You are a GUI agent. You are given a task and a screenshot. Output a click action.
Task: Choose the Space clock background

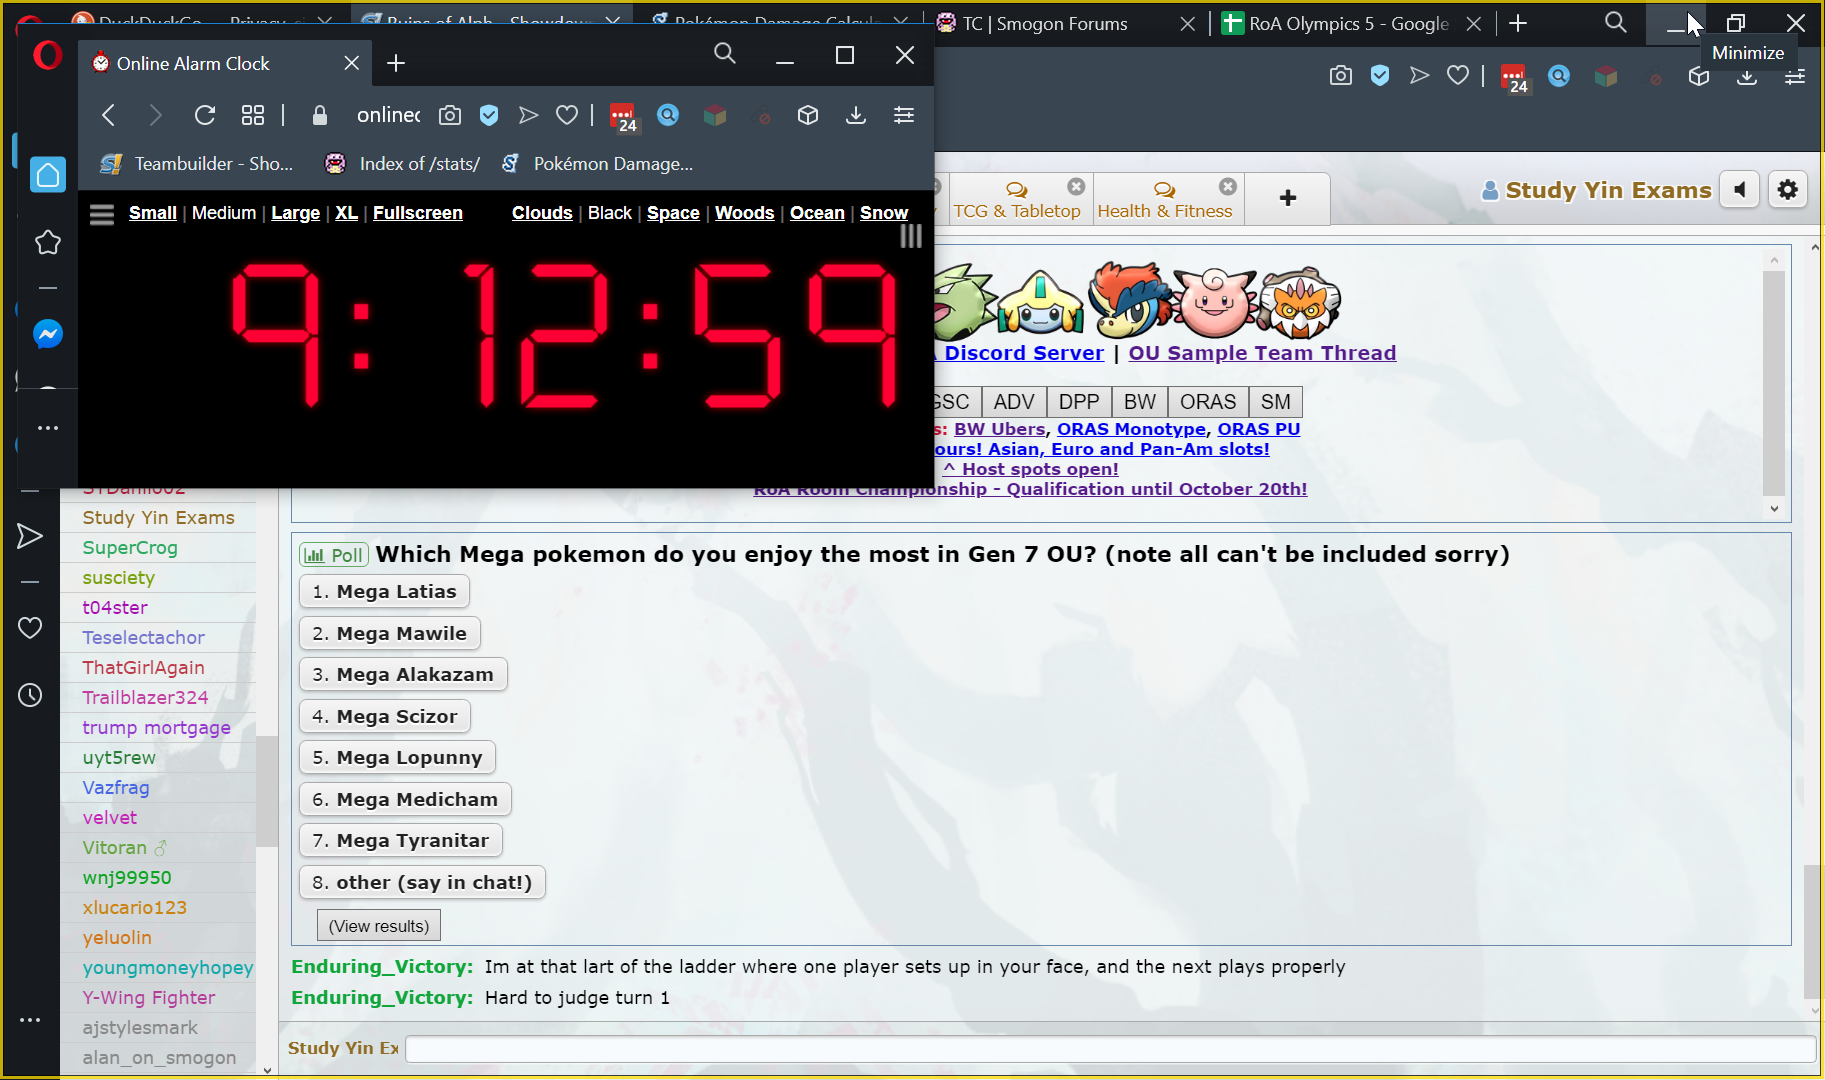click(x=673, y=213)
